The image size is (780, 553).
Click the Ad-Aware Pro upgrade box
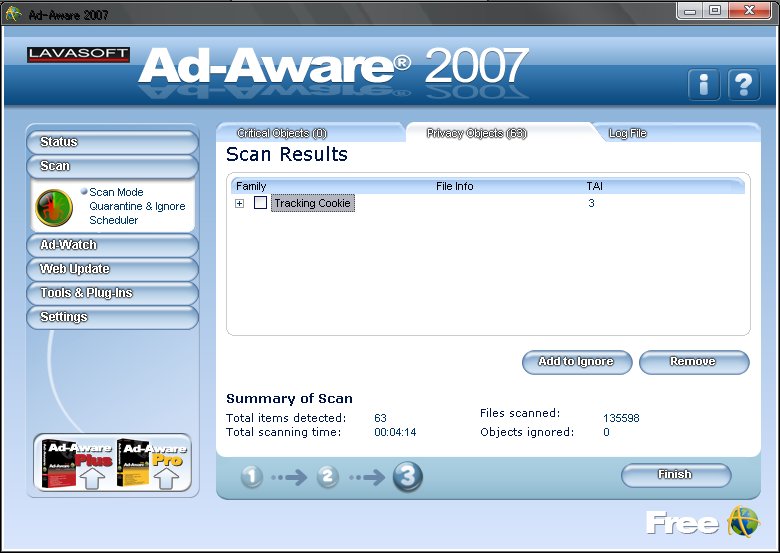(152, 463)
